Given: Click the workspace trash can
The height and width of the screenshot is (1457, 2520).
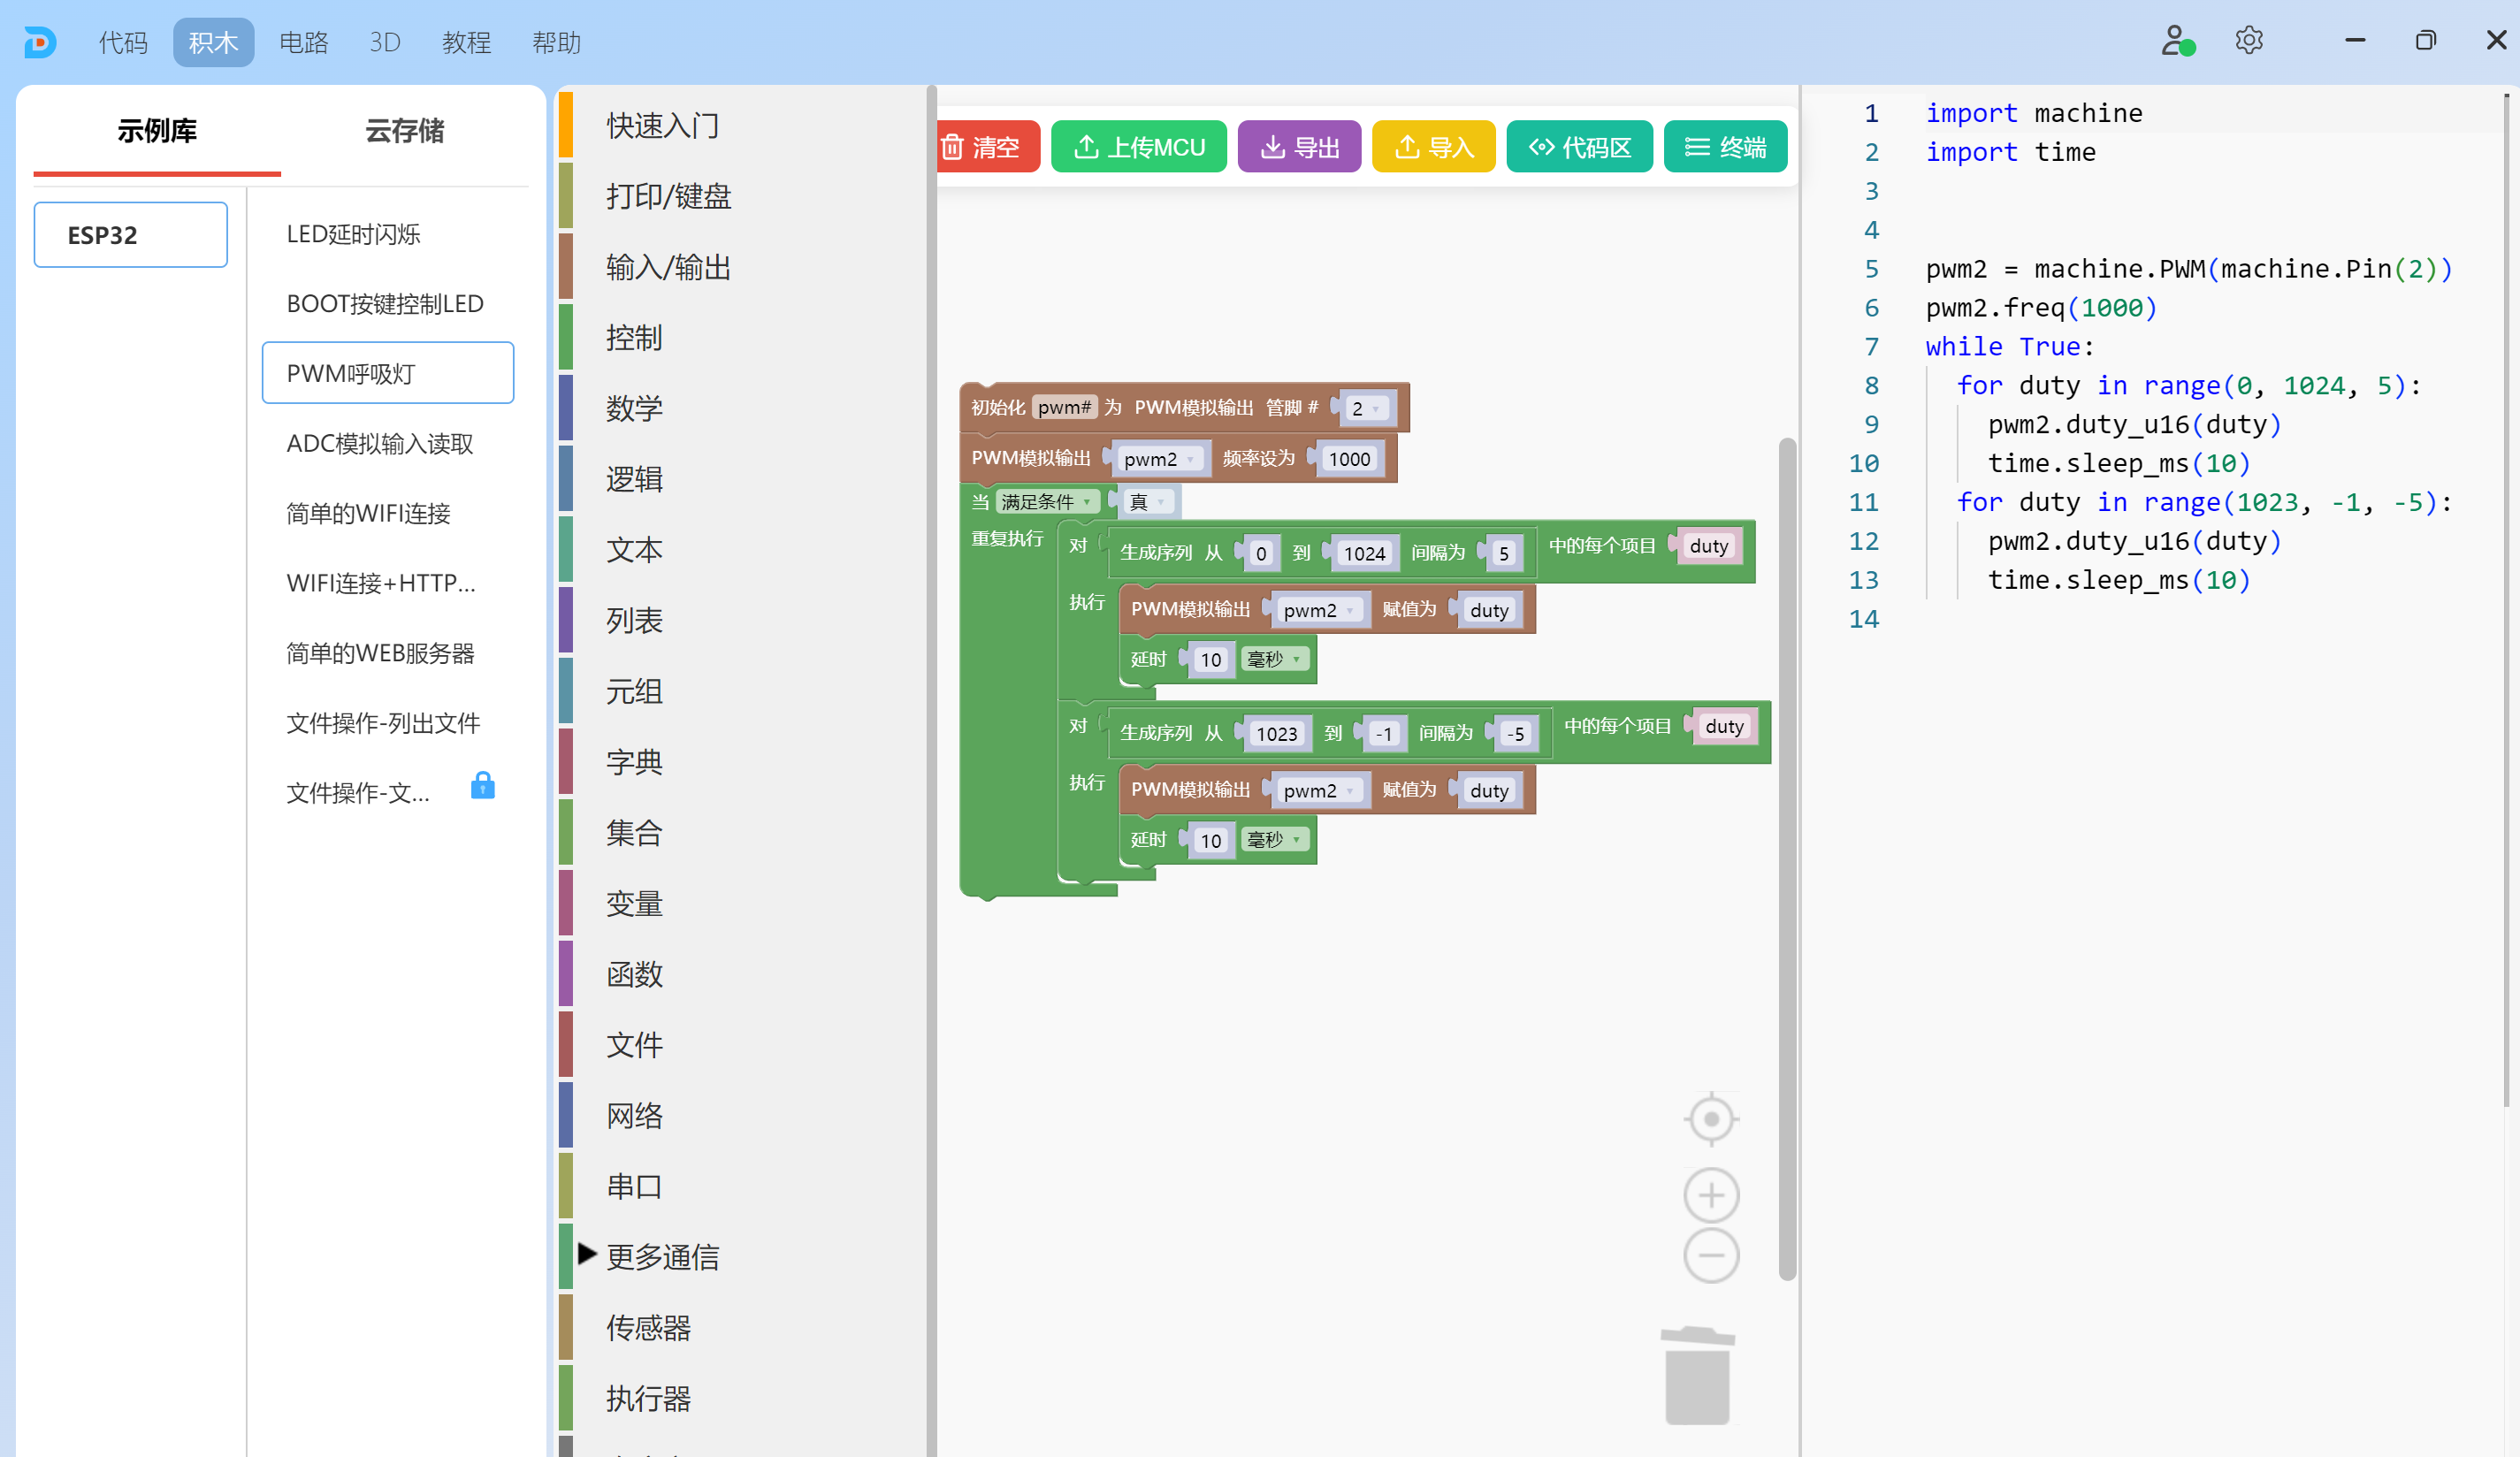Looking at the screenshot, I should [x=1697, y=1375].
